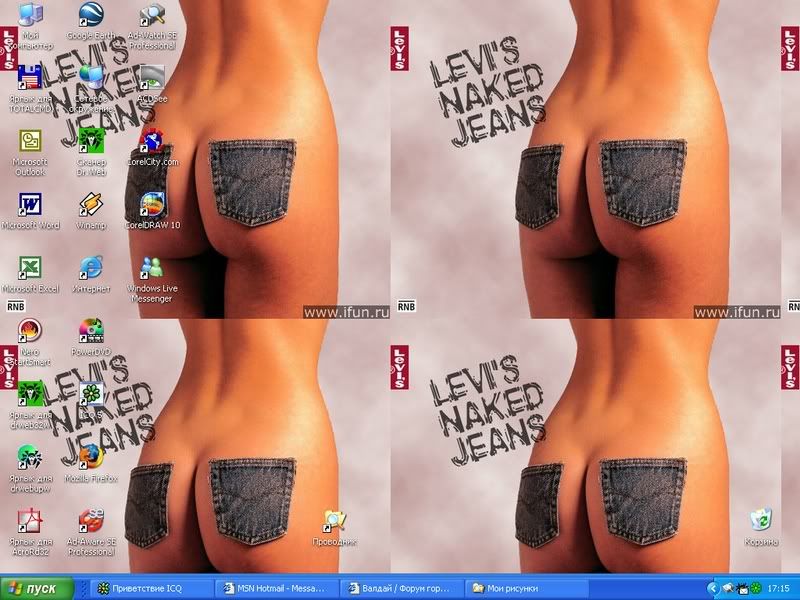
Task: Open Windows Live Messenger shortcut
Action: point(152,268)
